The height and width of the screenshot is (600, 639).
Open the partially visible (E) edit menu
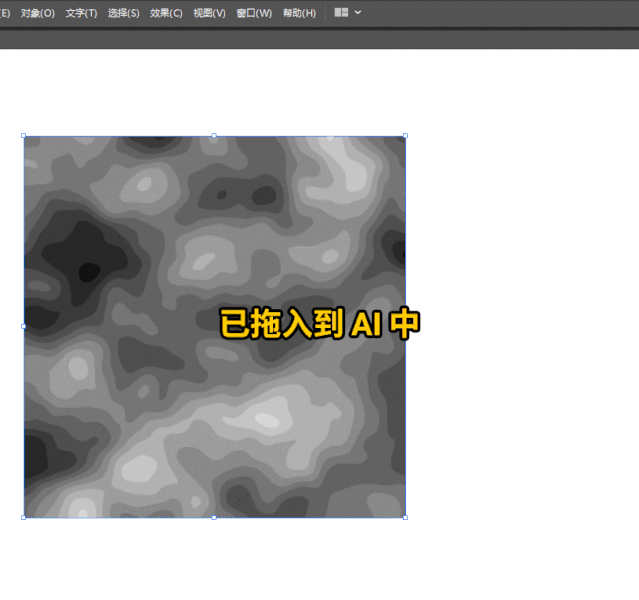pyautogui.click(x=4, y=13)
